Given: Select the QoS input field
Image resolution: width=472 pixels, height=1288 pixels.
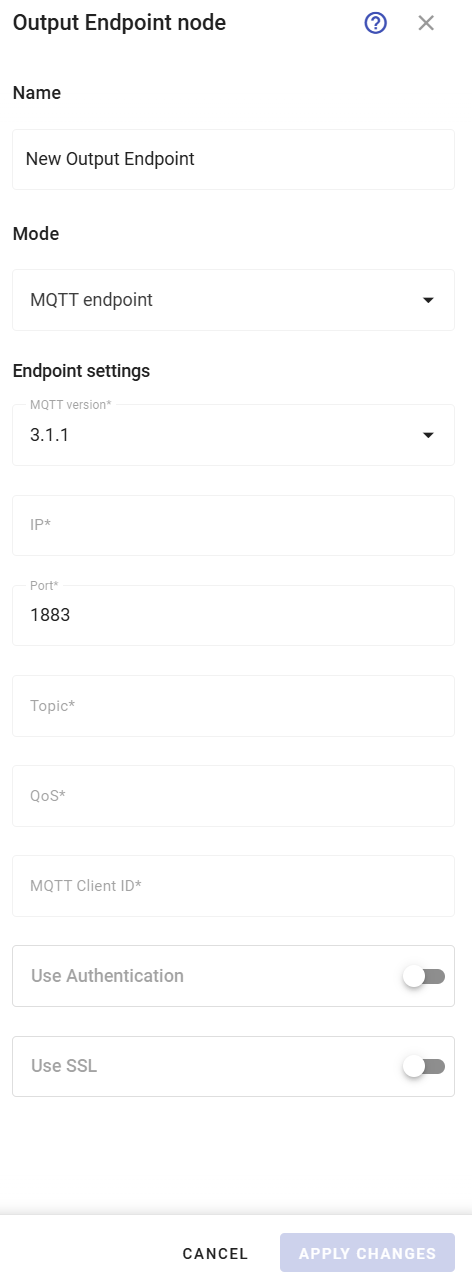Looking at the screenshot, I should tap(233, 796).
